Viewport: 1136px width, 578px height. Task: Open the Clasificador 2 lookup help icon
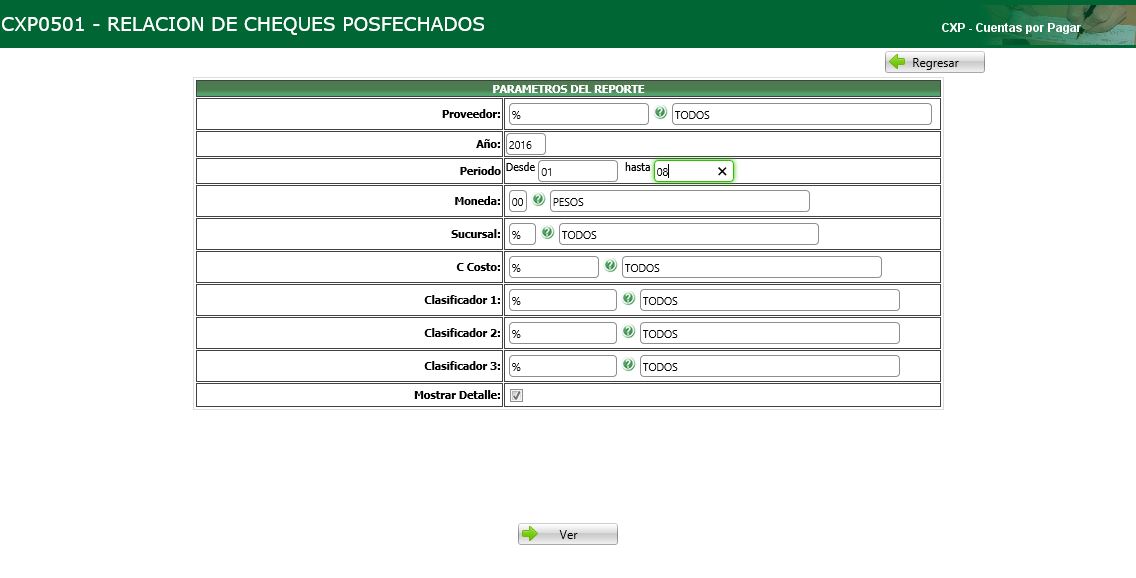[x=628, y=332]
